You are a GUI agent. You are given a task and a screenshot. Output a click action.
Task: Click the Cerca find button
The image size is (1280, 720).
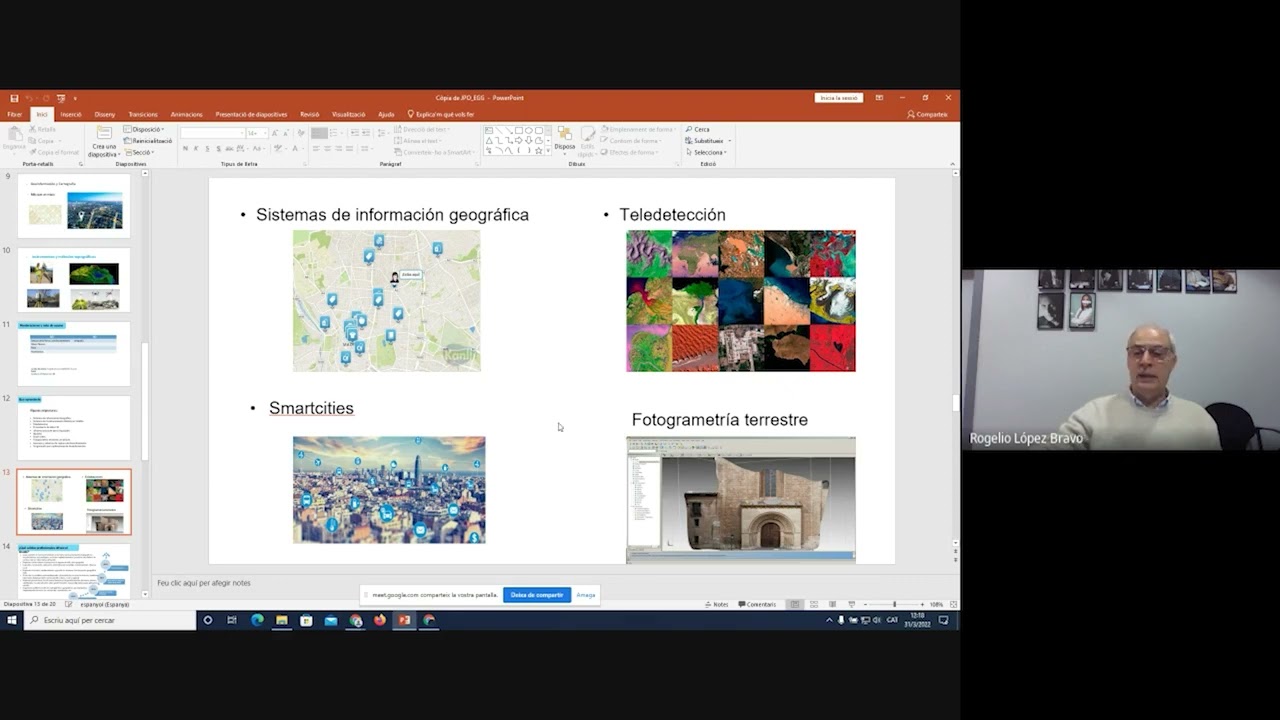coord(698,129)
